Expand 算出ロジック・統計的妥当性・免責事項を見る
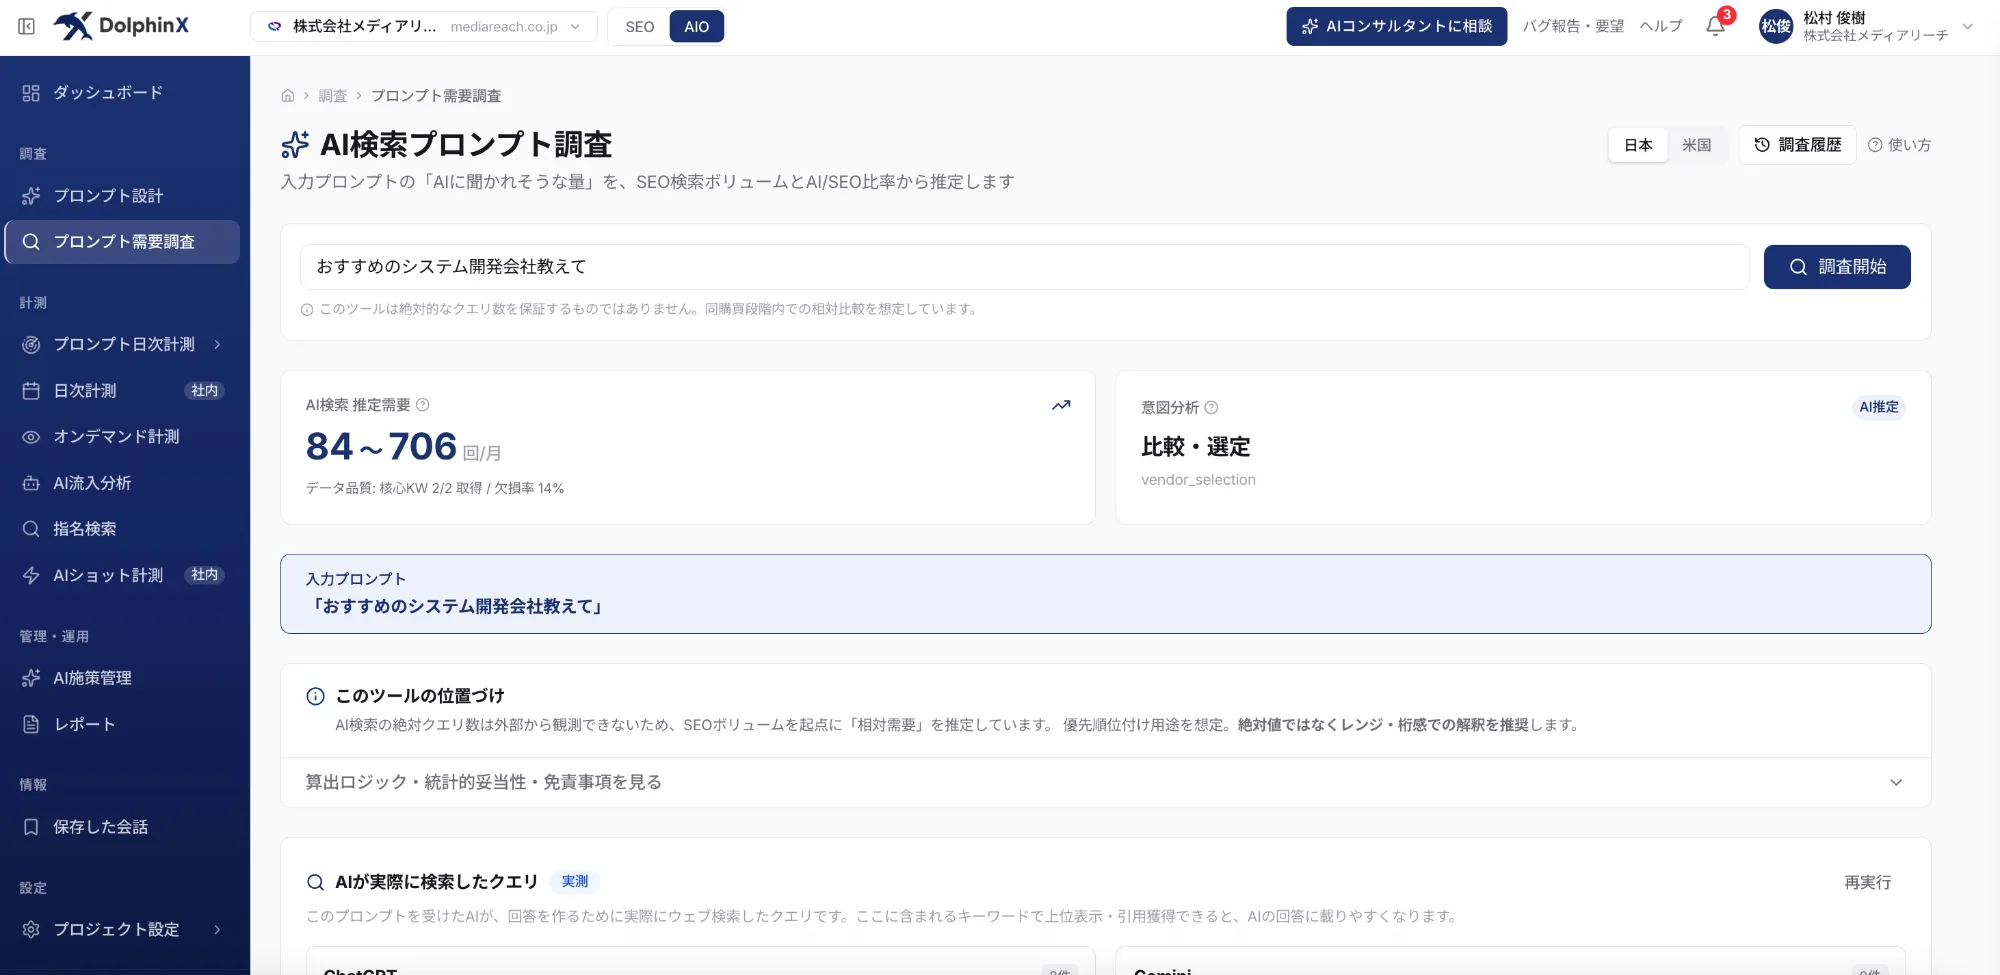Screen dimensions: 2000x975 (x=1105, y=782)
